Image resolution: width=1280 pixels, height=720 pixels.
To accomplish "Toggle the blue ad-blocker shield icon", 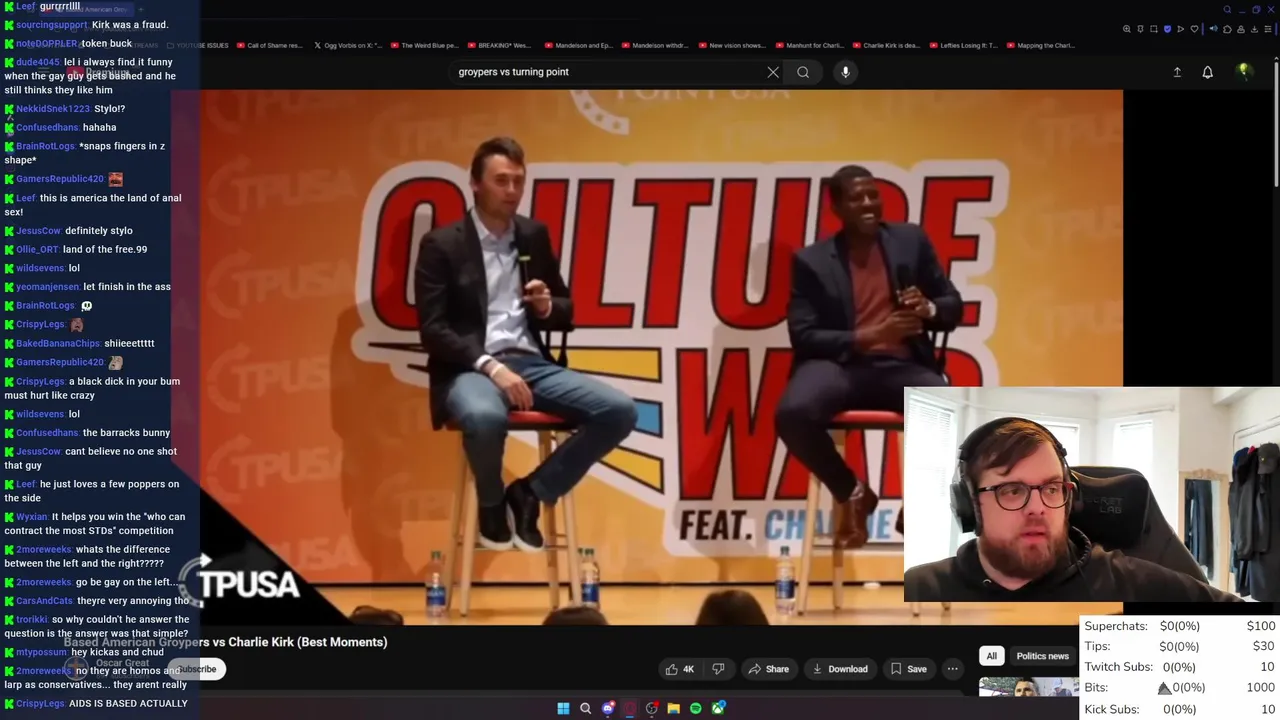I will click(x=1168, y=29).
